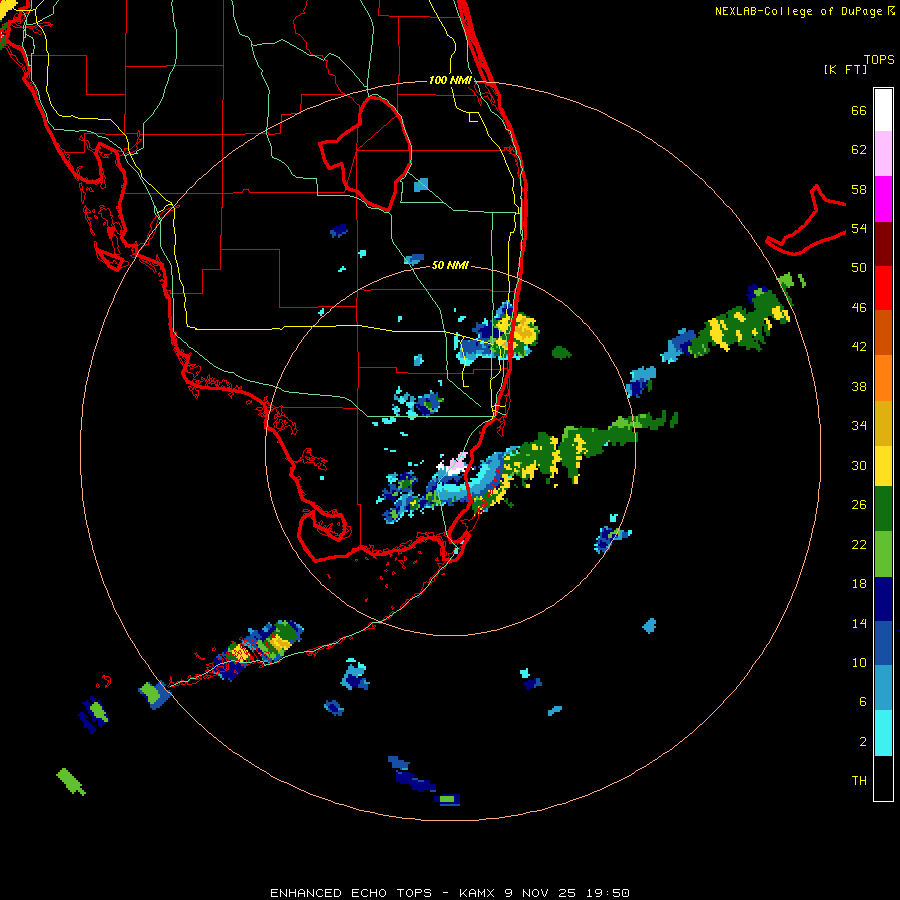Click the legend value 54
The height and width of the screenshot is (900, 900).
859,228
